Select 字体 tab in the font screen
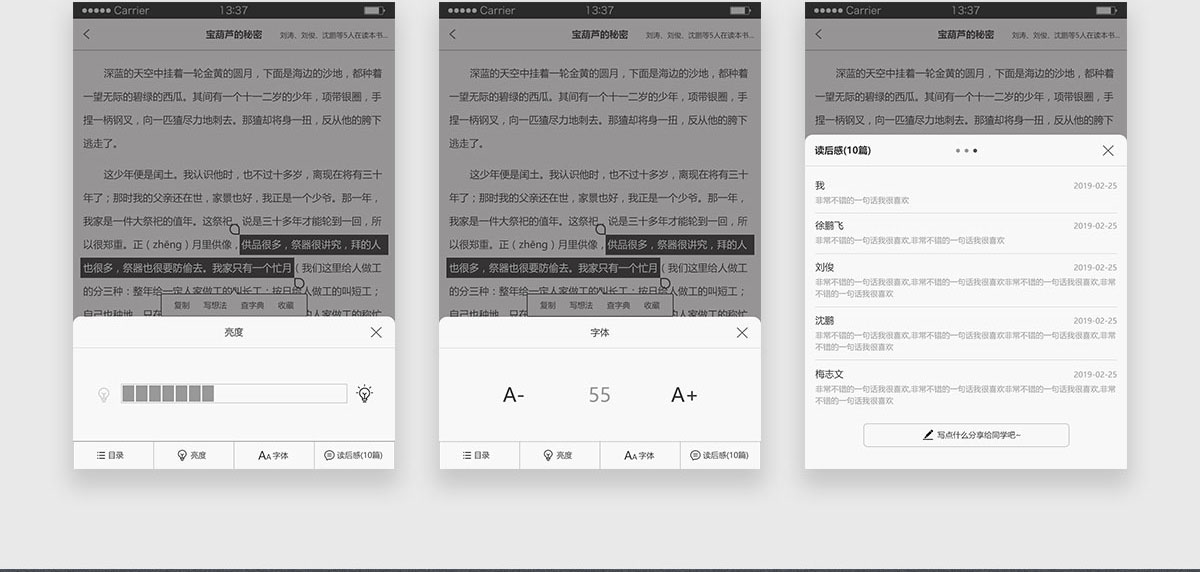 [x=640, y=455]
